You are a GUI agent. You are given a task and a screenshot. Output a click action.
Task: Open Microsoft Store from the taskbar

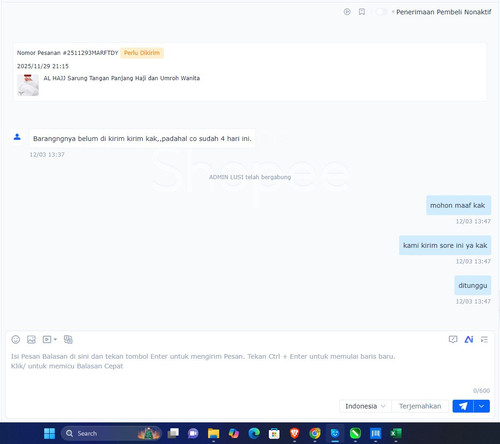pyautogui.click(x=274, y=433)
